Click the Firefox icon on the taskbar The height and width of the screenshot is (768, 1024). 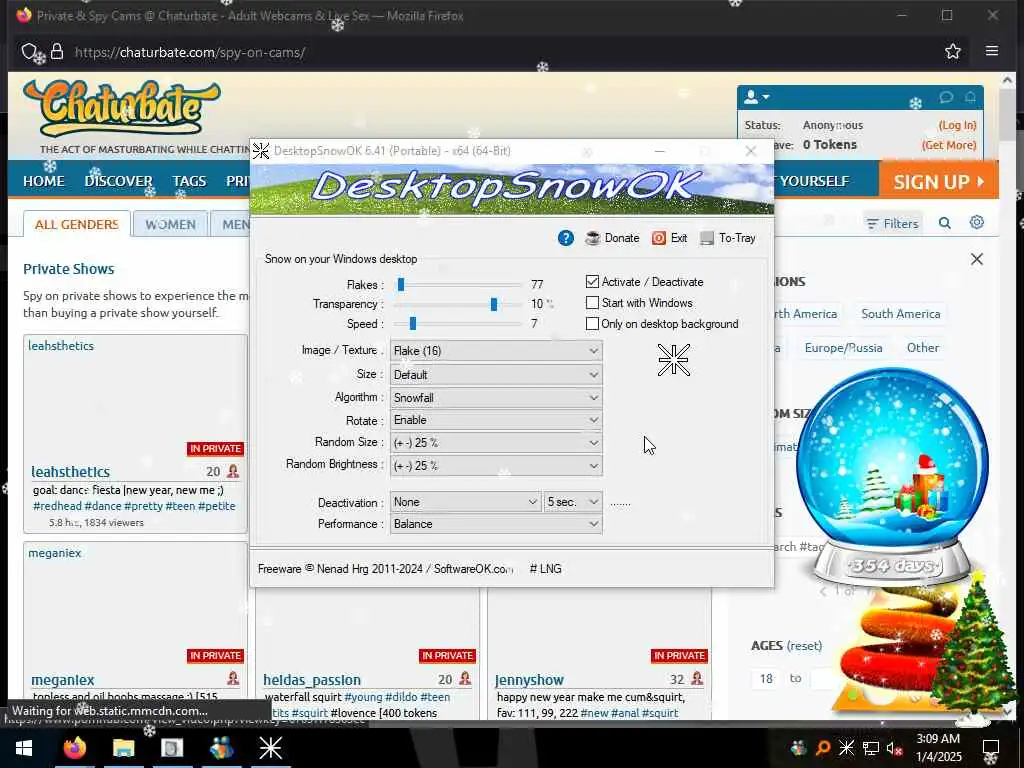74,748
